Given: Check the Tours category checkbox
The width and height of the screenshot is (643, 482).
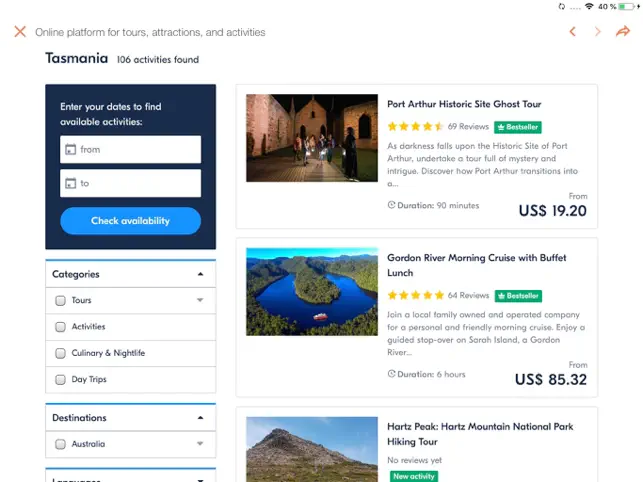Looking at the screenshot, I should pos(60,301).
